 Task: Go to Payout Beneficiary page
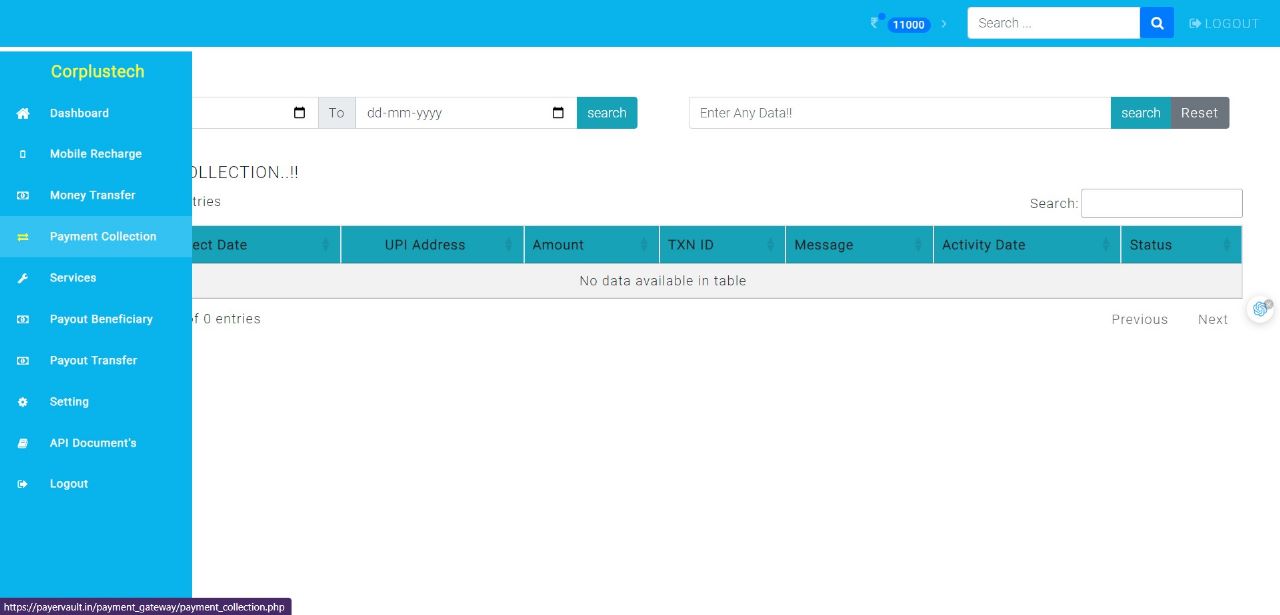pos(101,319)
